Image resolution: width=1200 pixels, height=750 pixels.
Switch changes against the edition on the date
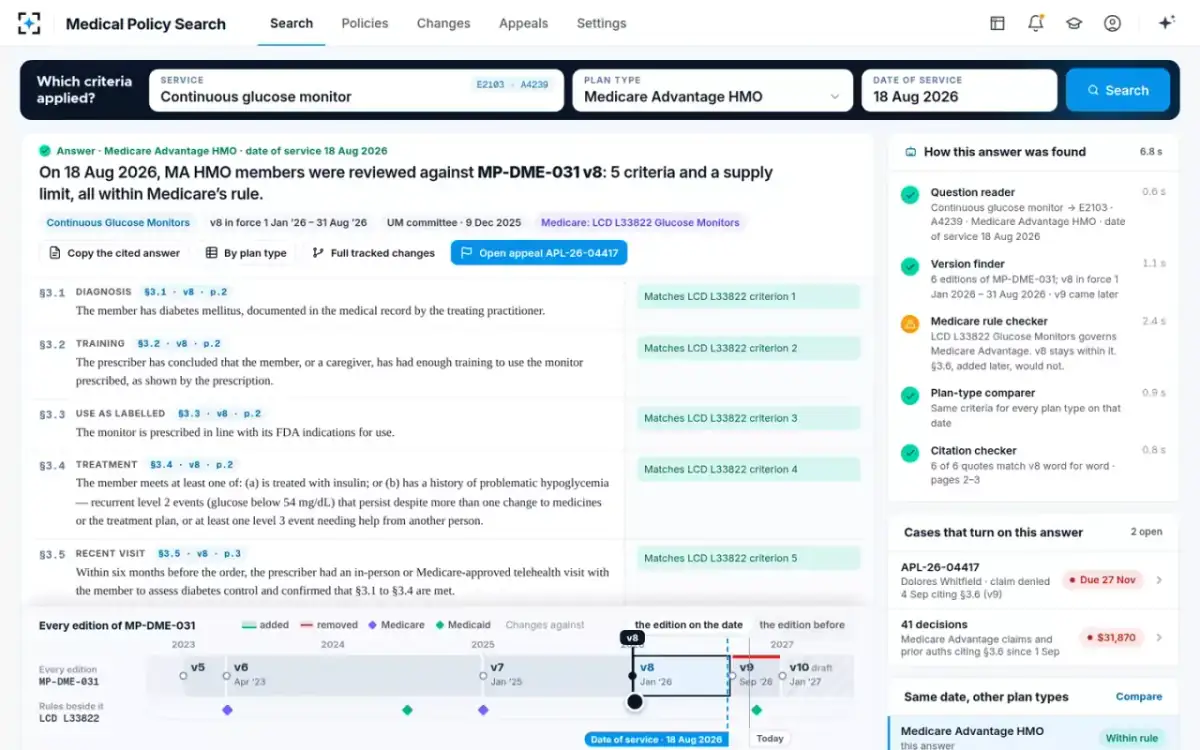click(x=689, y=625)
